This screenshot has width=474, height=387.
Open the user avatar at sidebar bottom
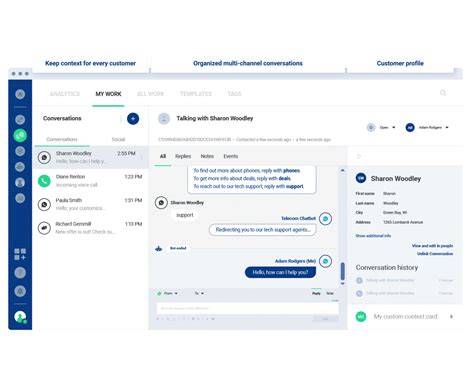coord(20,317)
